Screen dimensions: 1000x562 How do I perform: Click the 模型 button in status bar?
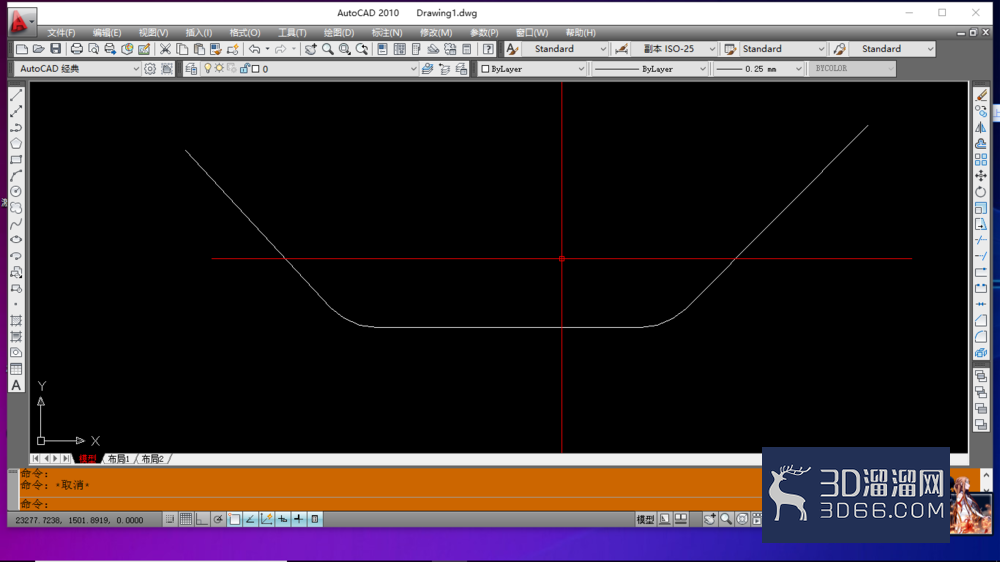click(645, 519)
